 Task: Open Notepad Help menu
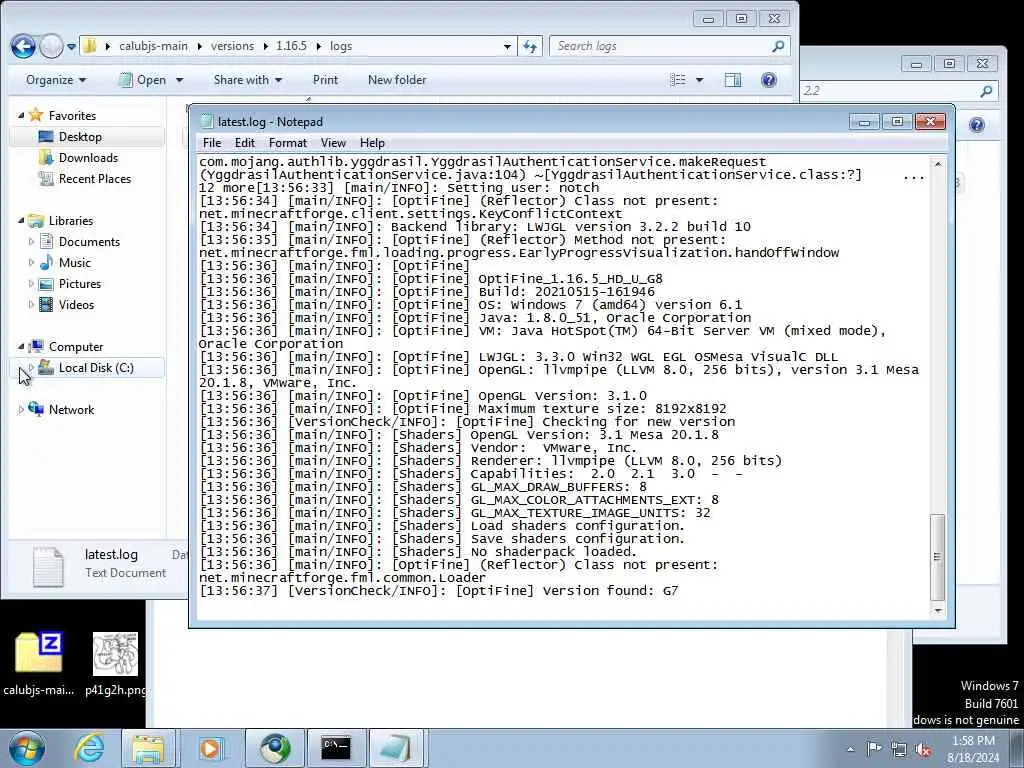[x=372, y=142]
